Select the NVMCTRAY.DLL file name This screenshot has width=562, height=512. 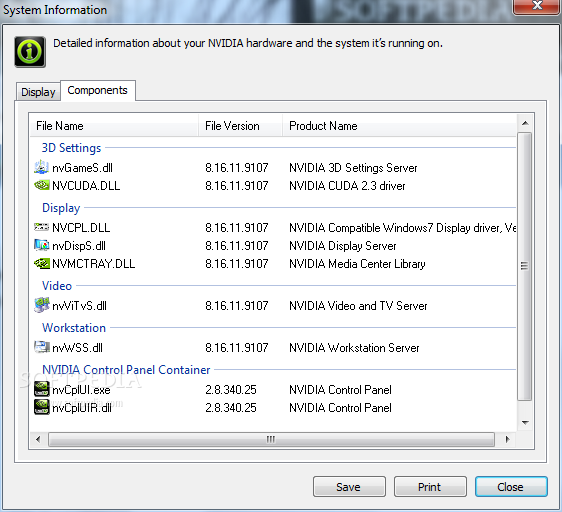click(x=94, y=264)
